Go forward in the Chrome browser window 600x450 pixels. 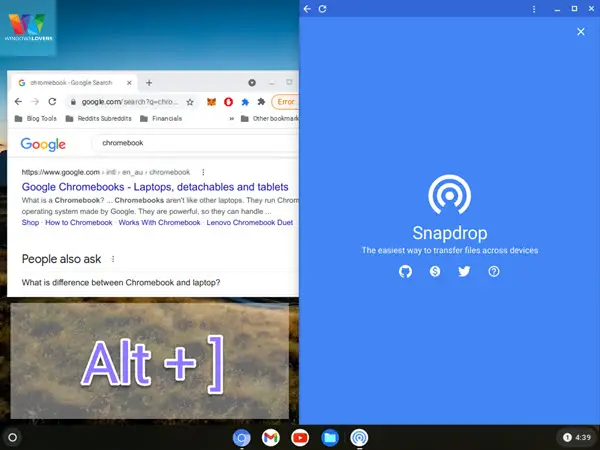point(35,101)
